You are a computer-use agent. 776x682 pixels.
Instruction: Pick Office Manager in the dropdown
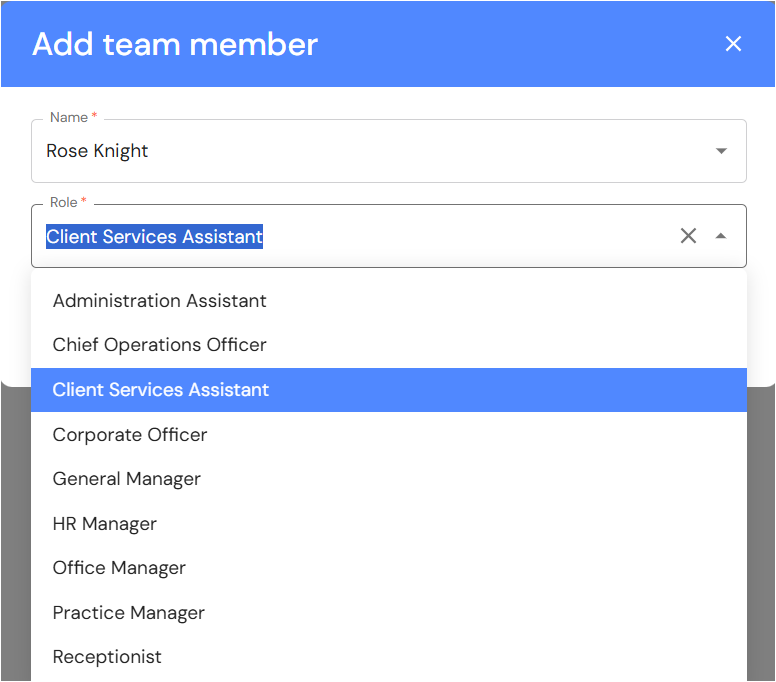tap(119, 568)
